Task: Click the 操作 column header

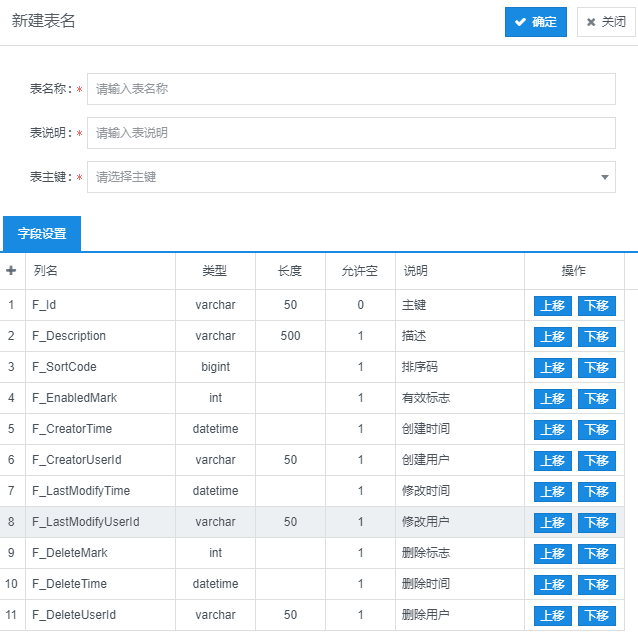Action: (574, 271)
